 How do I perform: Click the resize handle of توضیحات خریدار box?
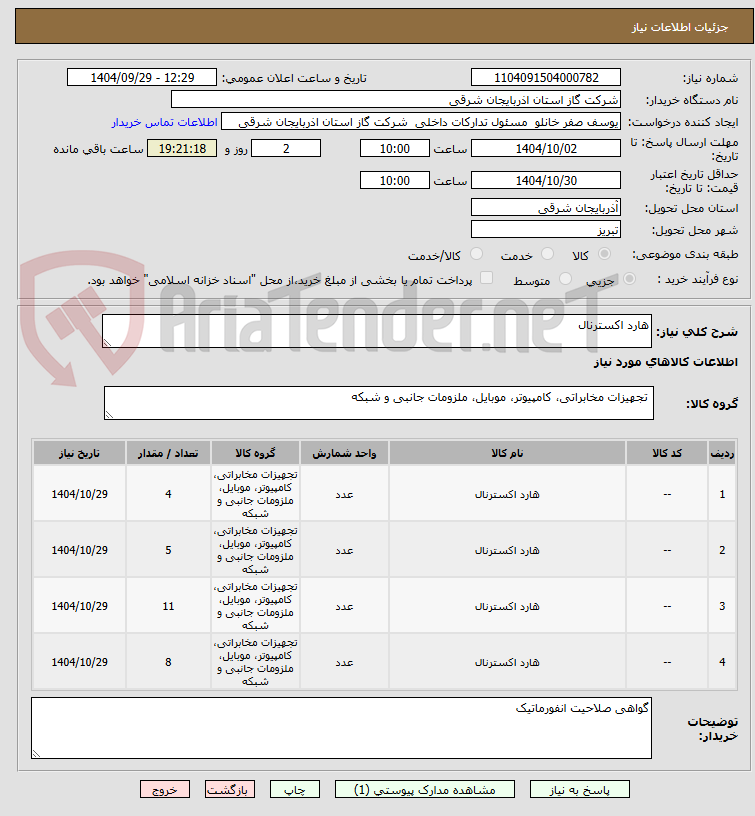36,753
